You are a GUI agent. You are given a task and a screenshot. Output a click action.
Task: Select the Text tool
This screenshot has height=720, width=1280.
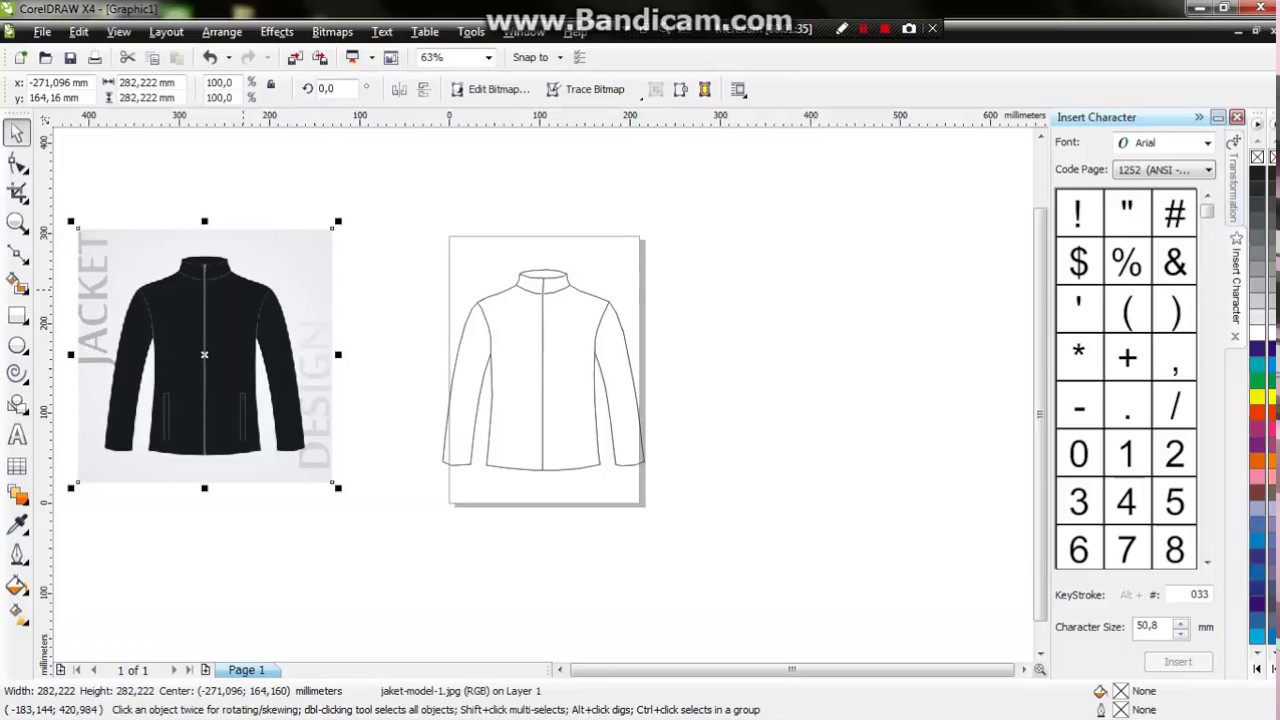click(17, 435)
